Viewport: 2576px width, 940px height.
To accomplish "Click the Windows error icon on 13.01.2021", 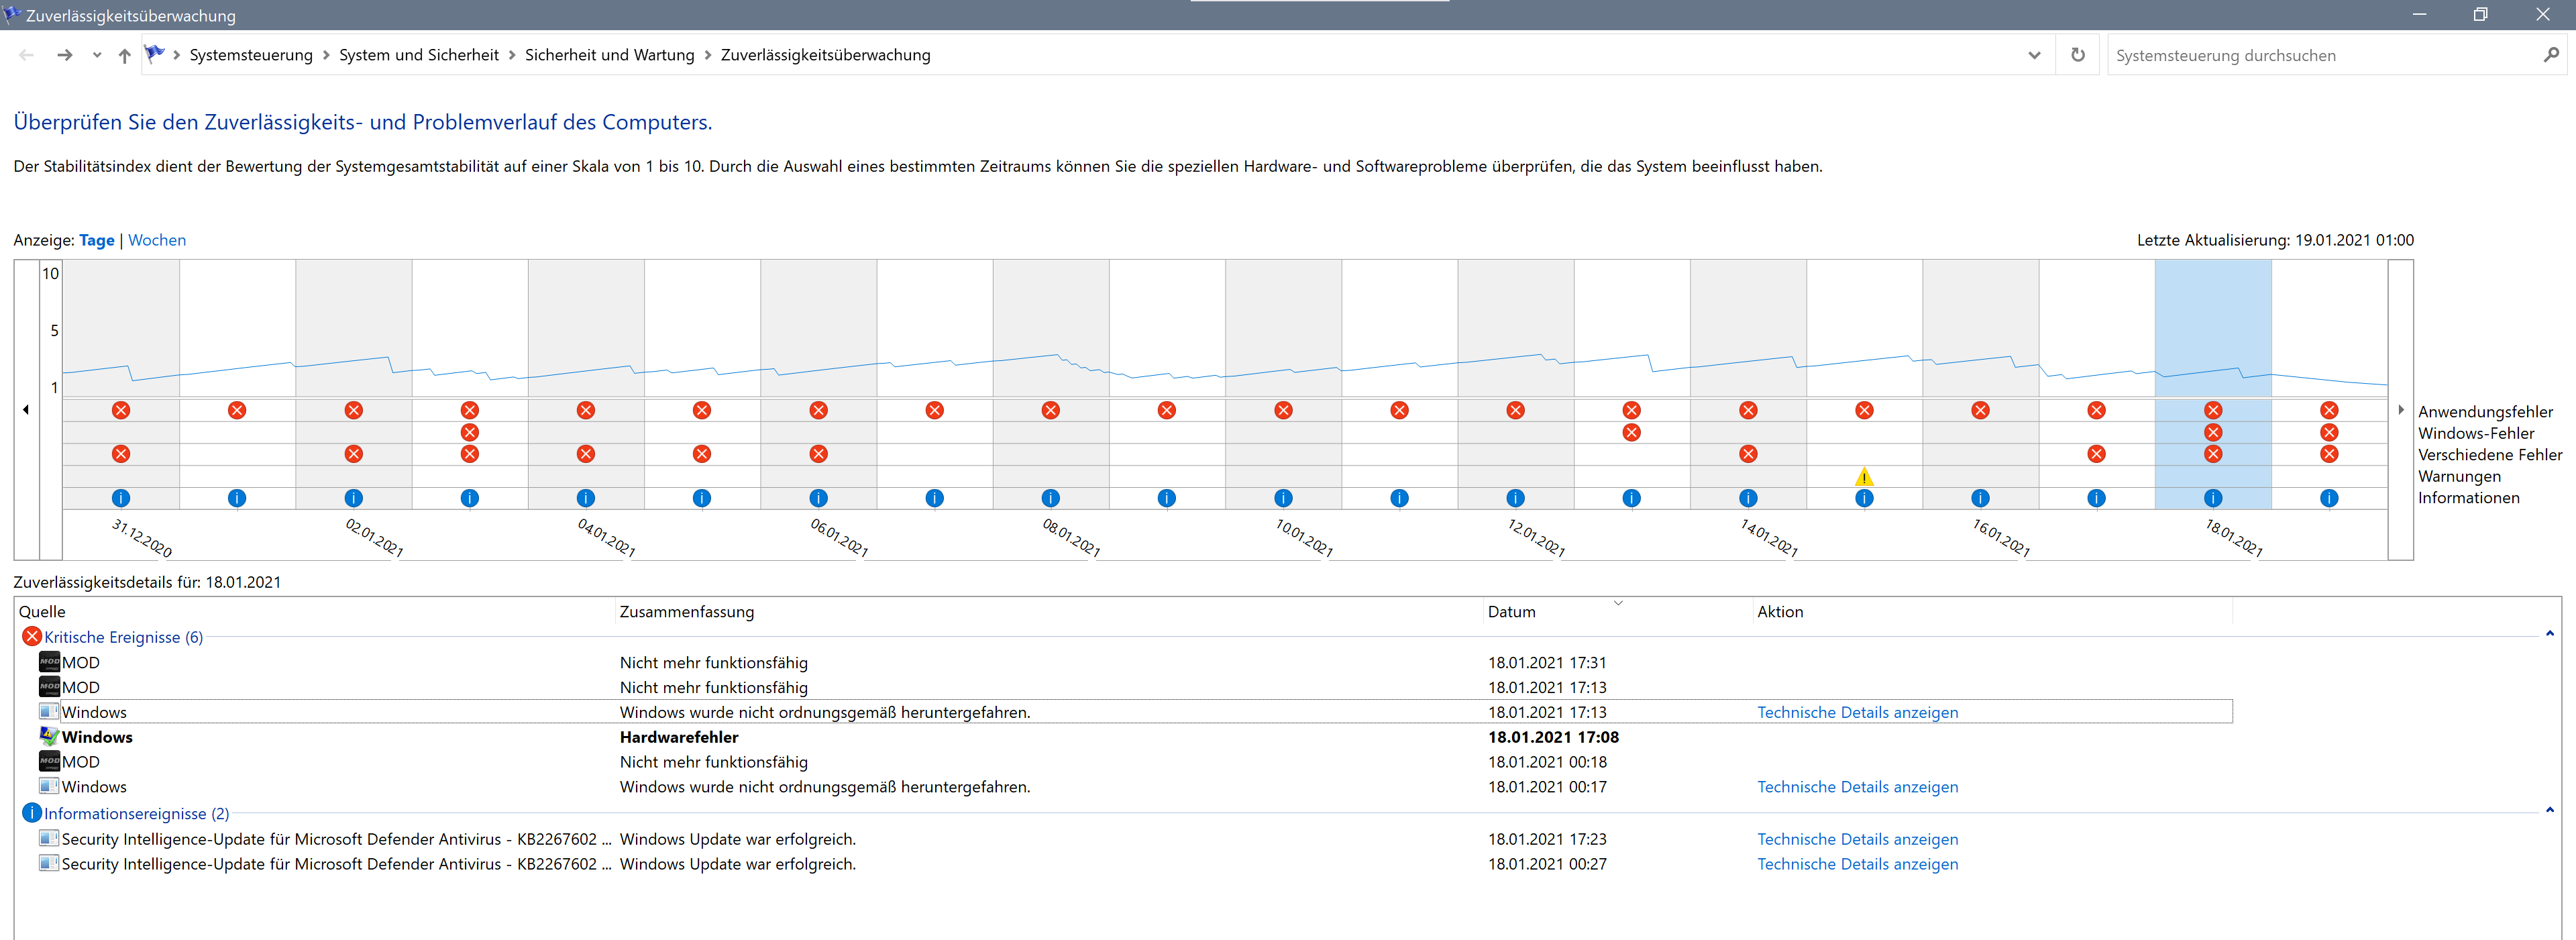I will point(1631,432).
